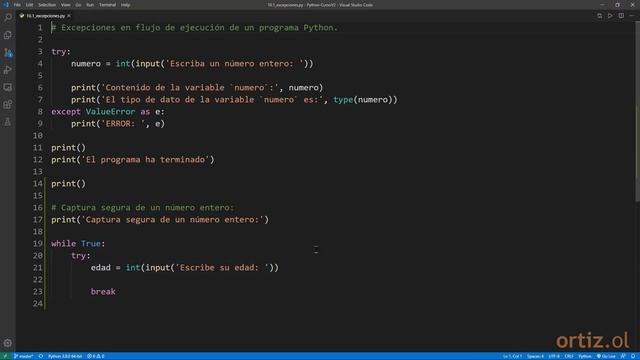The width and height of the screenshot is (640, 360).
Task: Click the 'break' keyword on line 23
Action: (103, 291)
